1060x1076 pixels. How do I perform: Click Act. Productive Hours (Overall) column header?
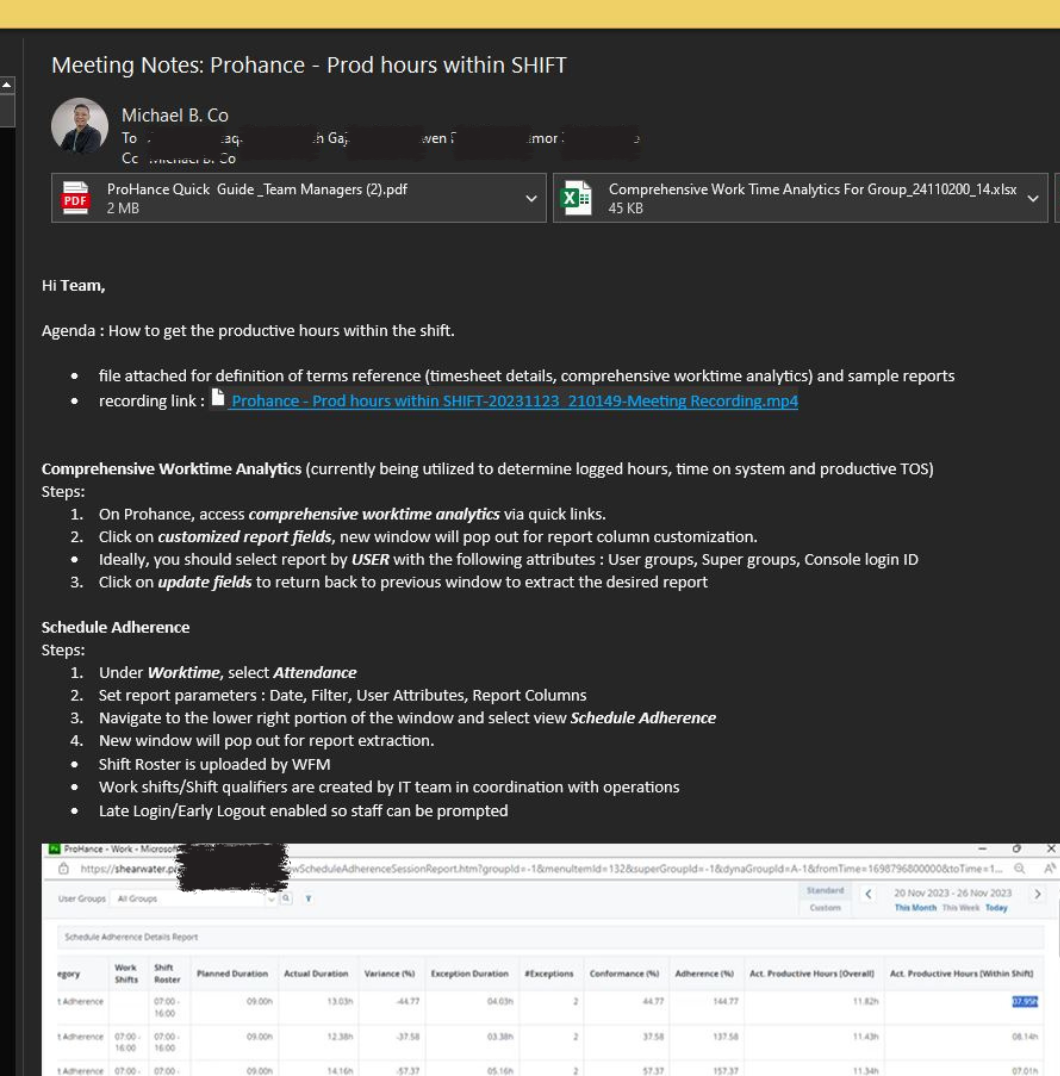pyautogui.click(x=812, y=974)
